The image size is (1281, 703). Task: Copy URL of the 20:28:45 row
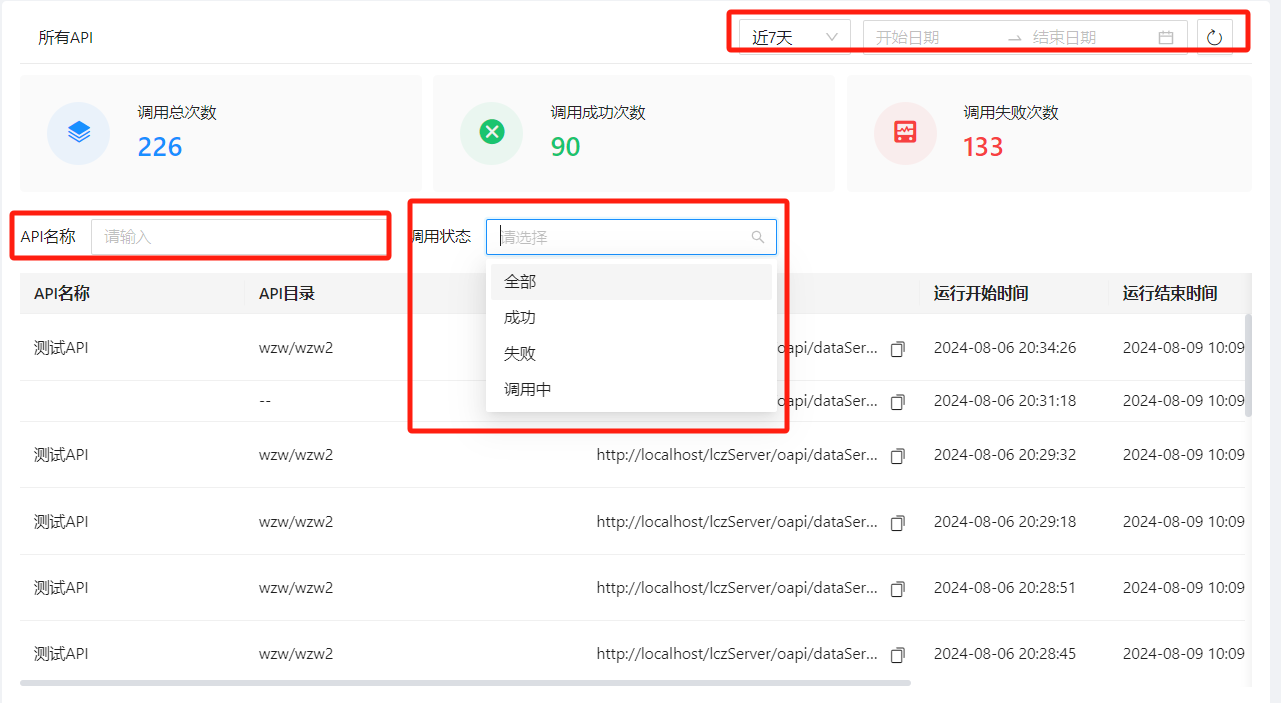(897, 655)
